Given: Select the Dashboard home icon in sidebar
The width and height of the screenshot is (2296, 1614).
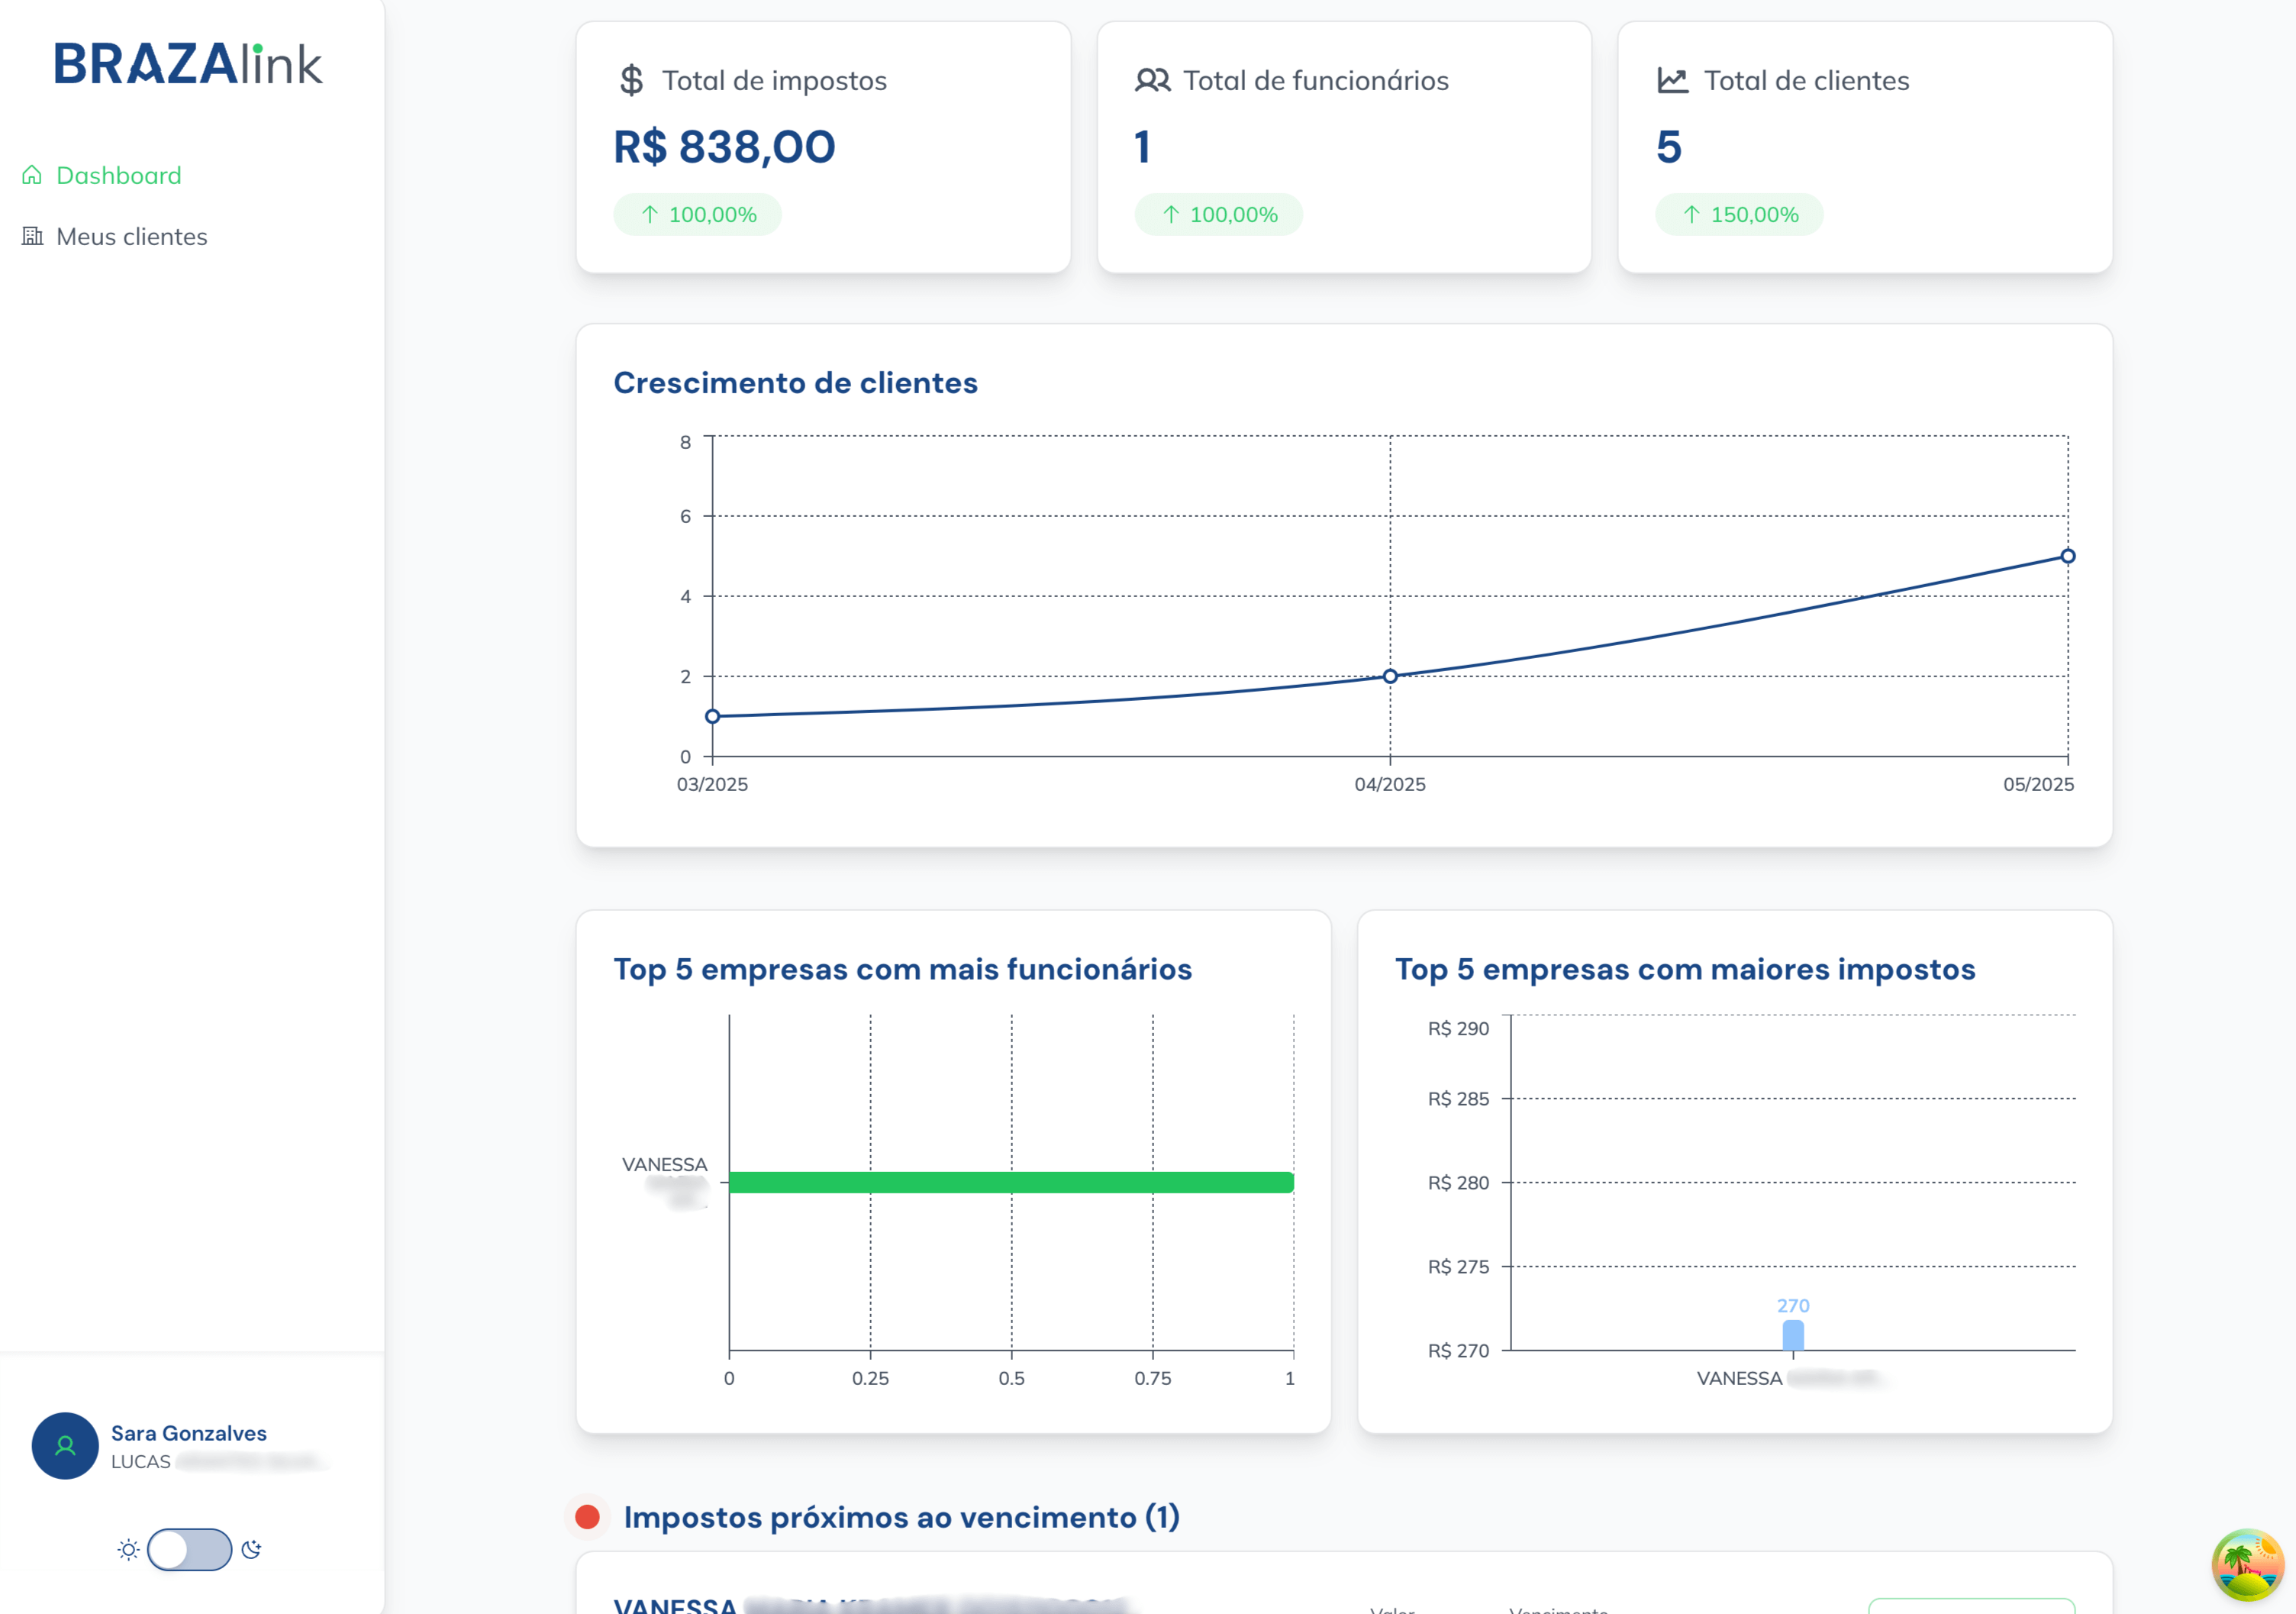Looking at the screenshot, I should (32, 174).
